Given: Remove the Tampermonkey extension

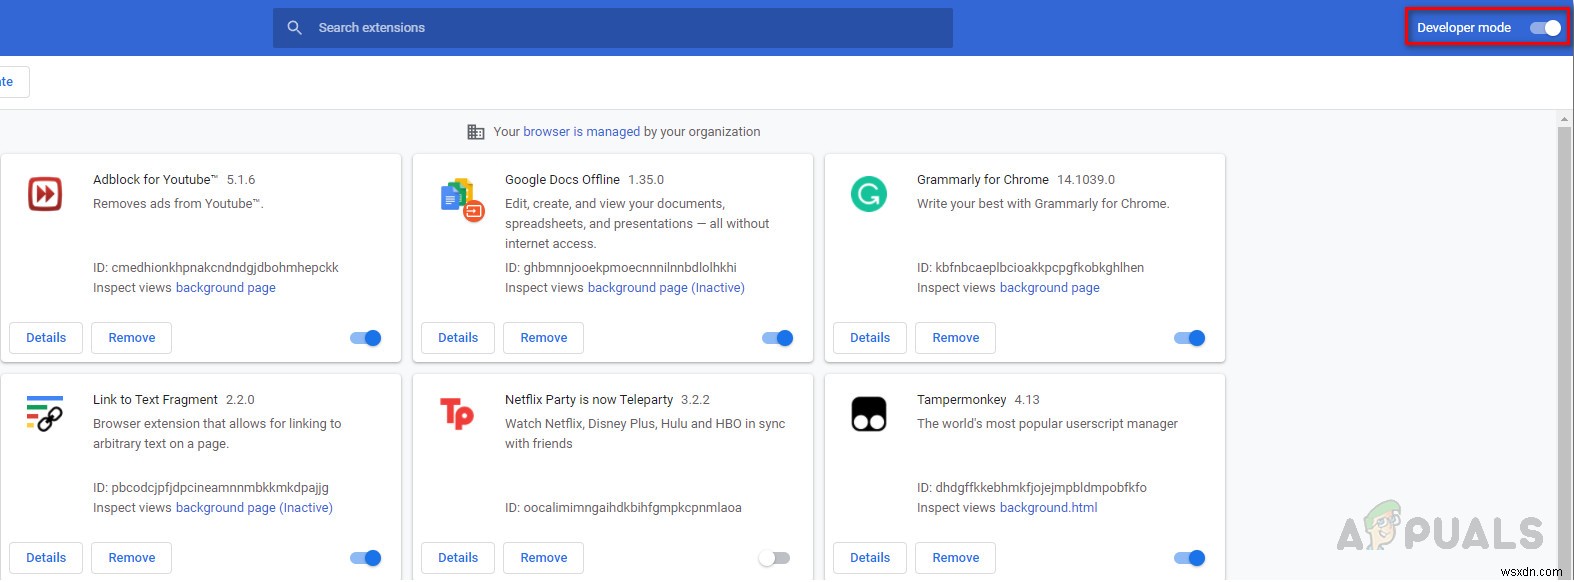Looking at the screenshot, I should (955, 558).
